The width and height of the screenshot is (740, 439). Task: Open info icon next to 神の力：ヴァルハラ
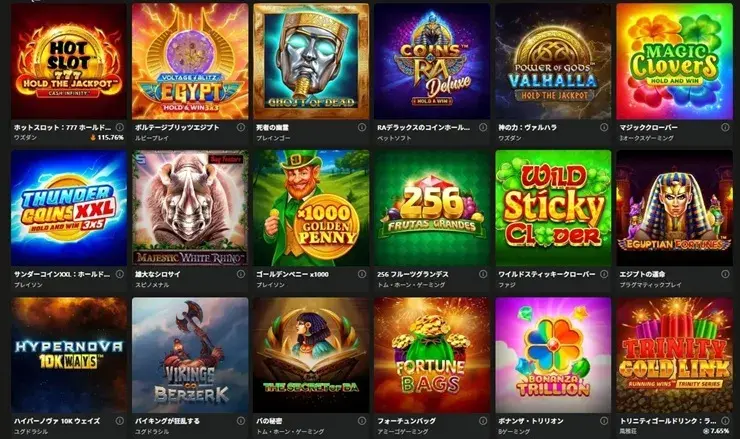(x=604, y=127)
